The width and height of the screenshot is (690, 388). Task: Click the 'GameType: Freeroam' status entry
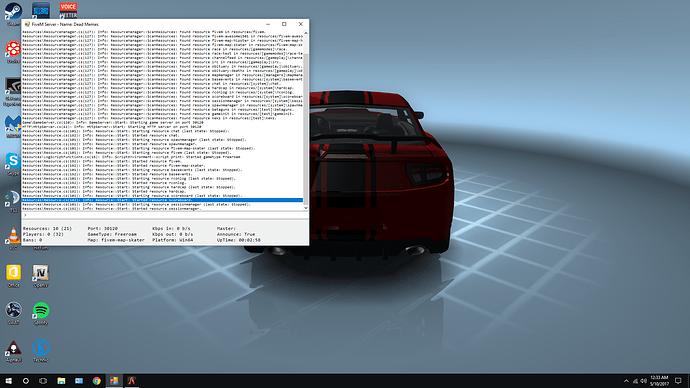click(x=112, y=234)
